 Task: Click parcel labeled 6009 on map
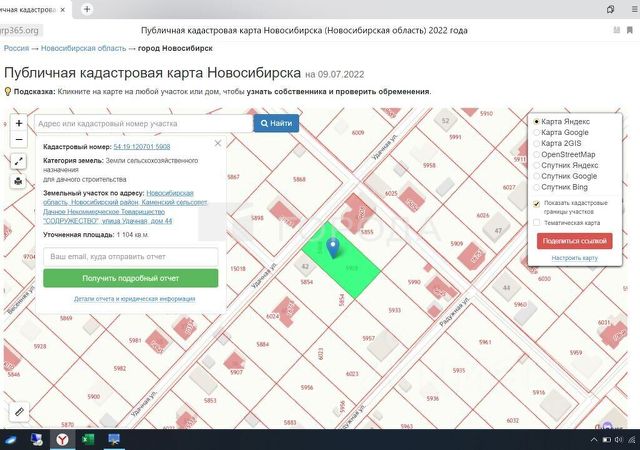[358, 133]
